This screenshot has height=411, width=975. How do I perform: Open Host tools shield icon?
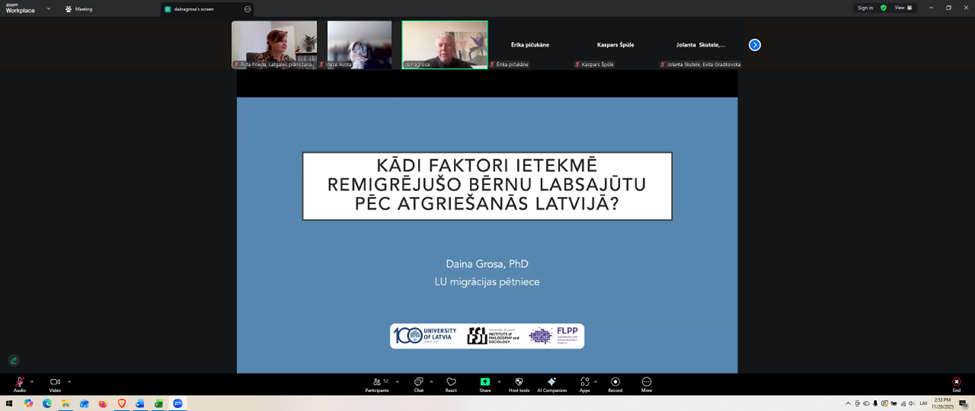(x=518, y=383)
